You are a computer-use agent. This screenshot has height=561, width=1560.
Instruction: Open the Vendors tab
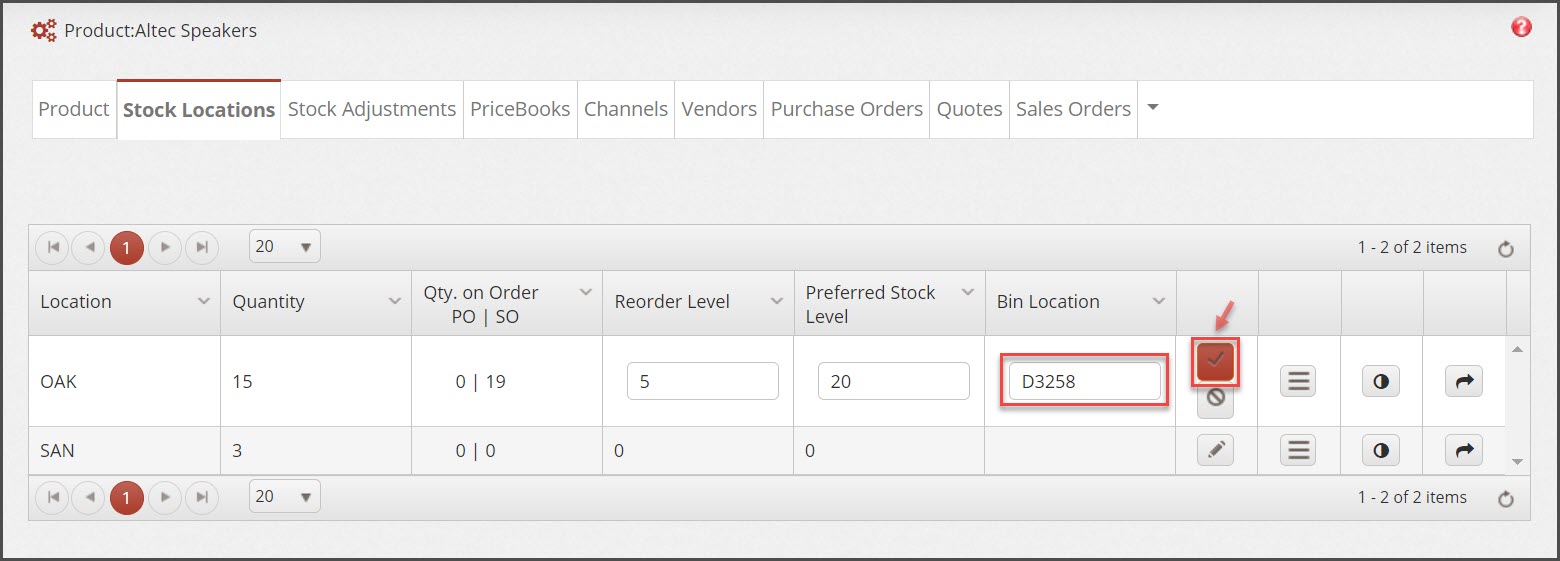pos(719,109)
